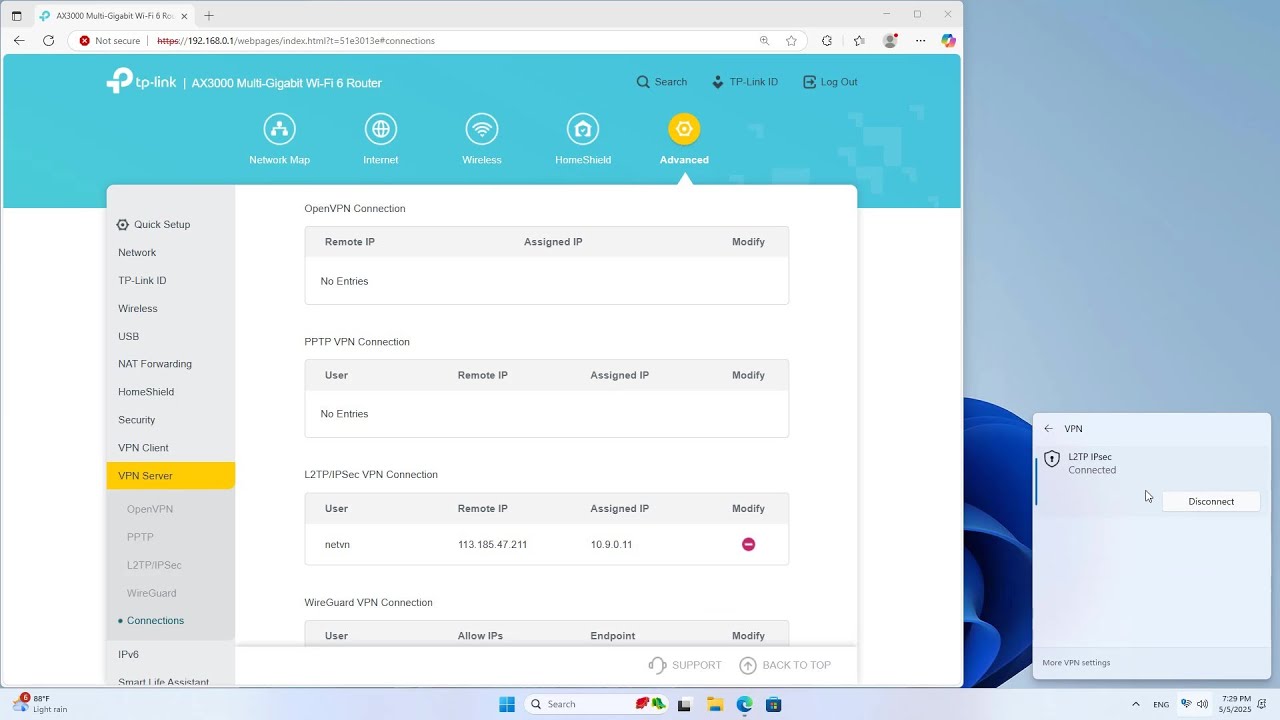Select the AX3000 router tab
Viewport: 1280px width, 720px height.
pos(113,16)
